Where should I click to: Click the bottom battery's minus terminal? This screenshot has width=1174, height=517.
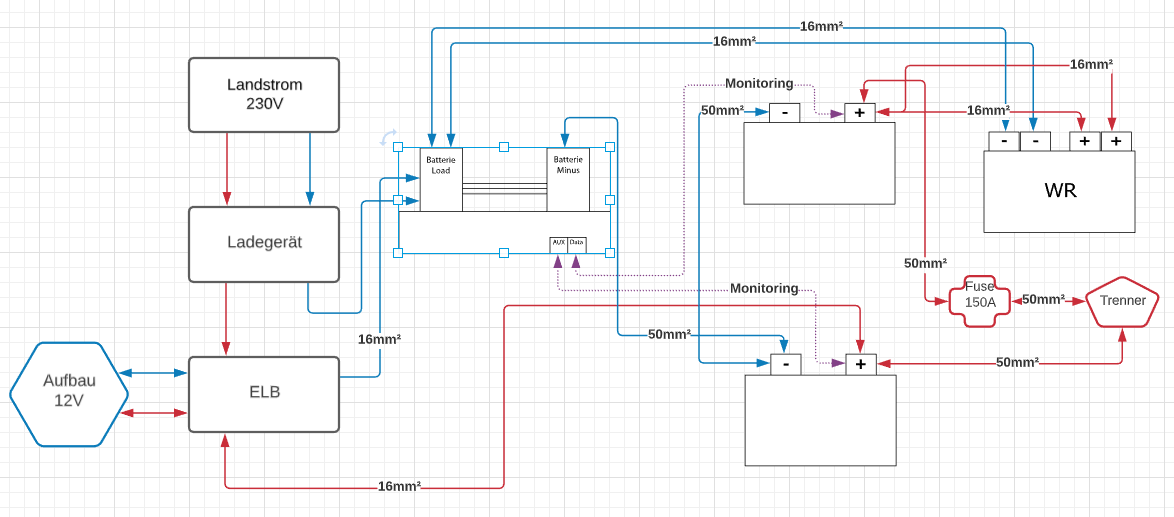tap(785, 365)
